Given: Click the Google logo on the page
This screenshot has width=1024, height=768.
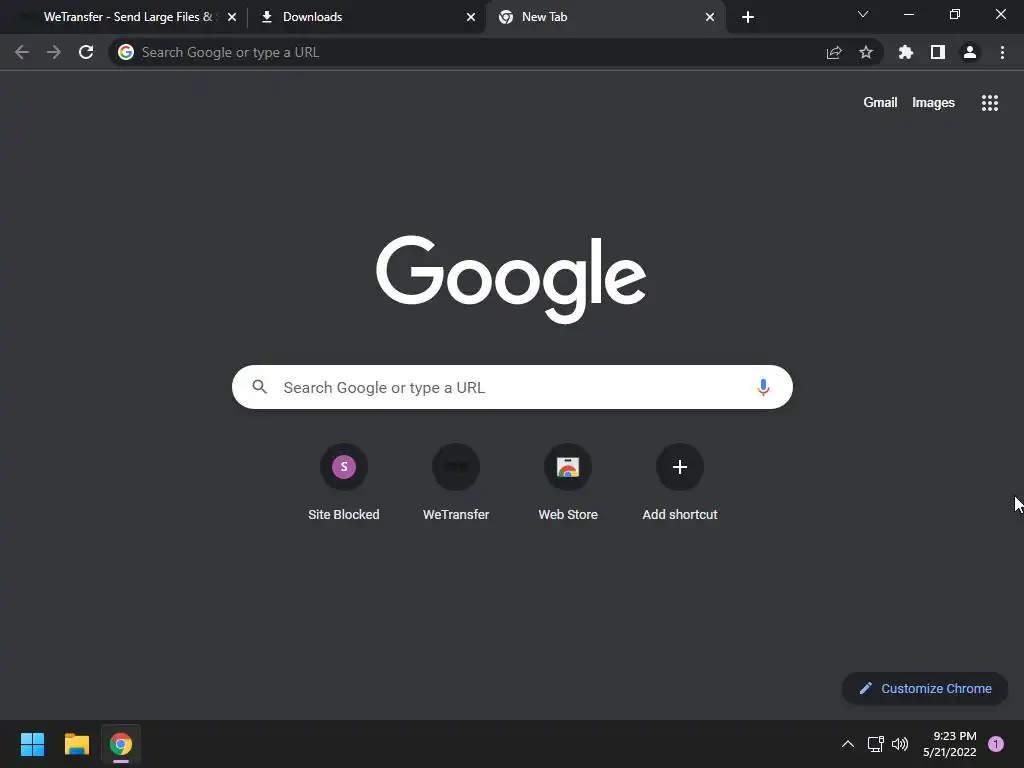Looking at the screenshot, I should (x=511, y=280).
